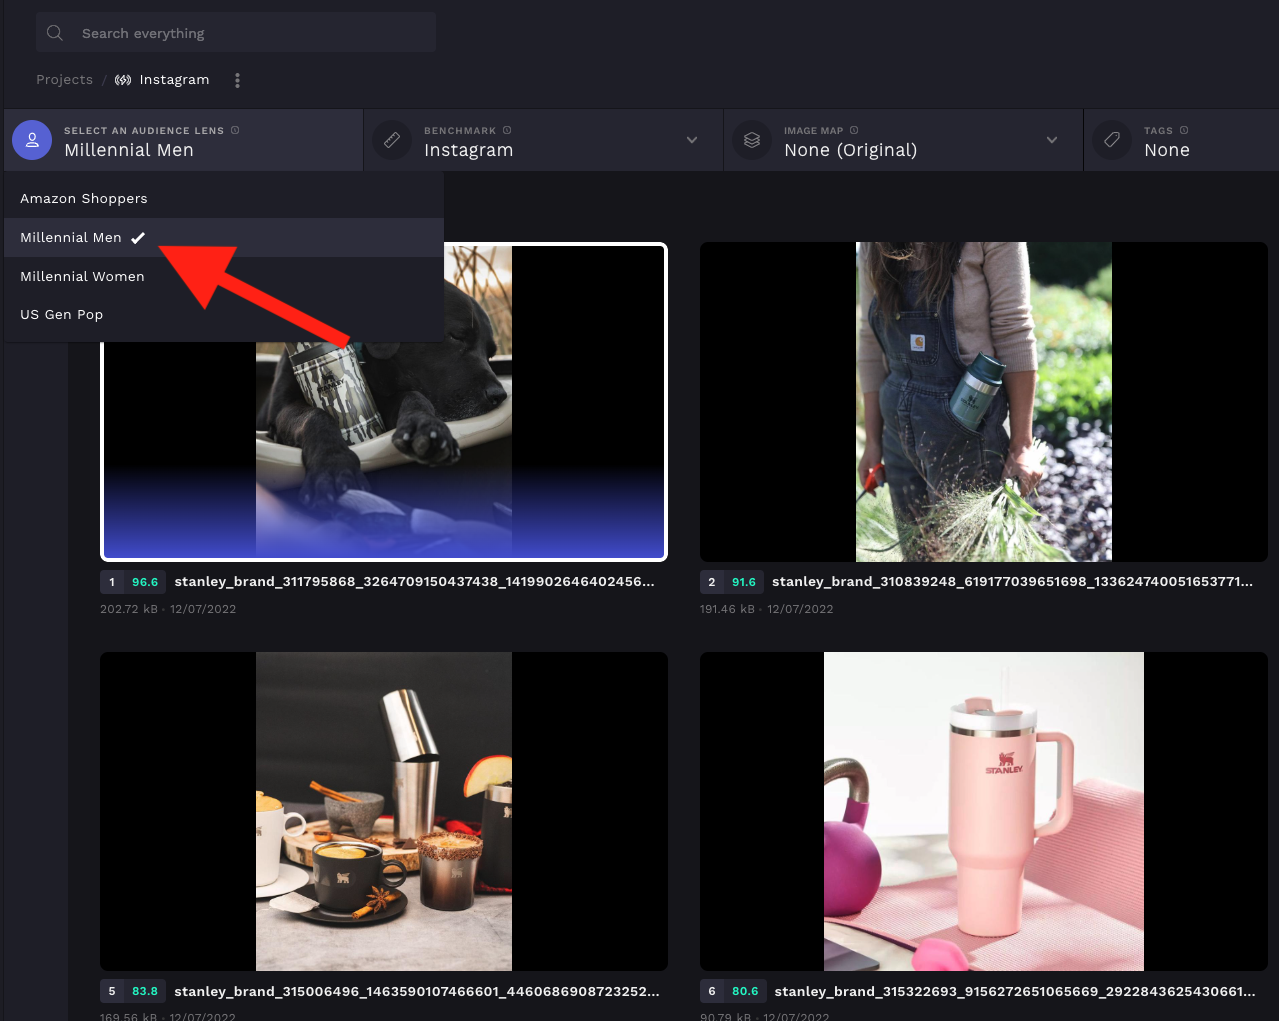Open the three-dot project options menu

[237, 80]
